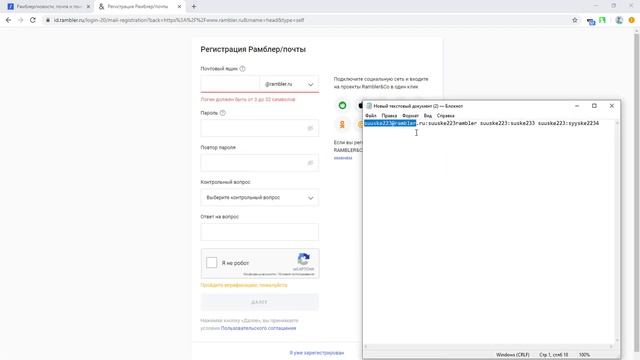Click the Стр 1, стлб position indicator

pos(553,355)
